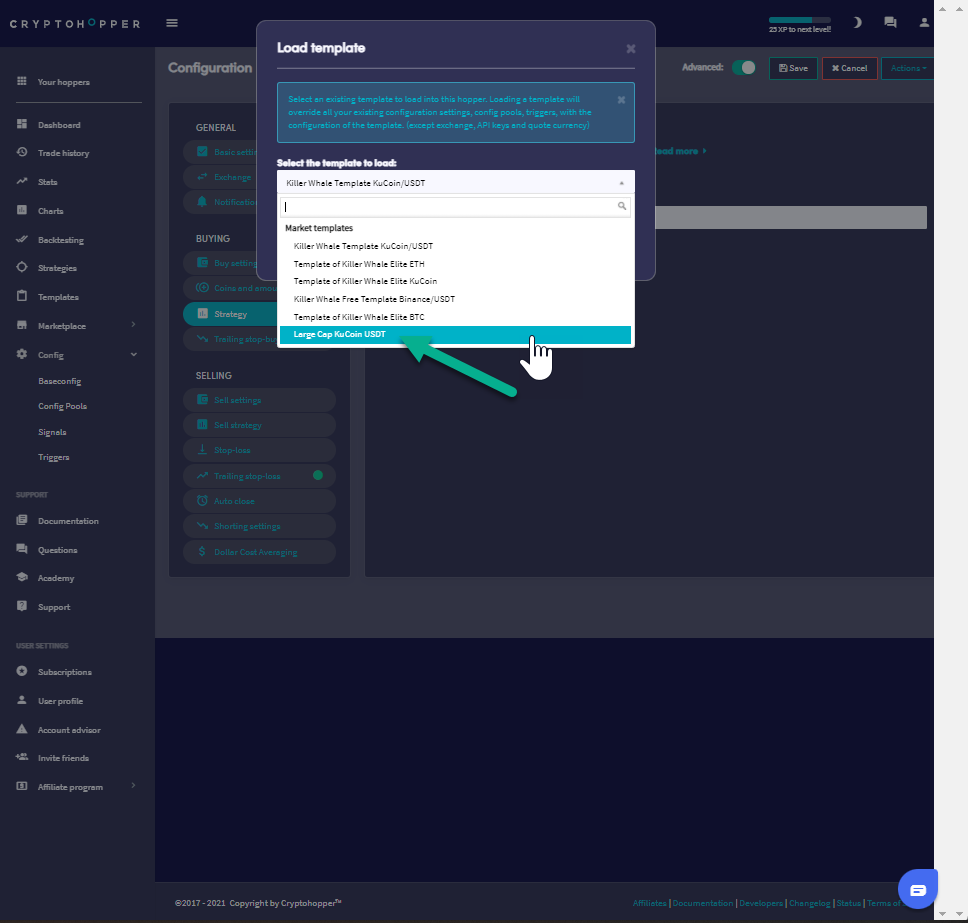The height and width of the screenshot is (923, 968).
Task: Toggle the Advanced switch off
Action: 743,68
